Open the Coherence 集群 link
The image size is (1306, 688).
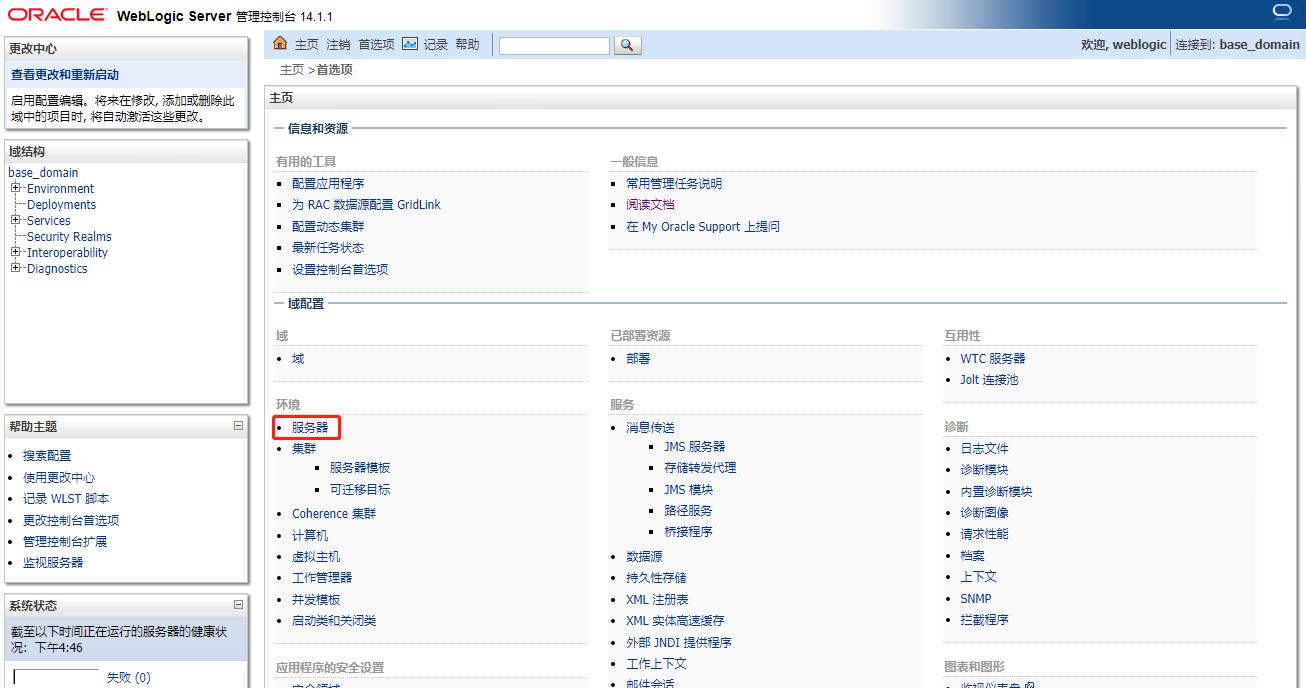coord(333,513)
